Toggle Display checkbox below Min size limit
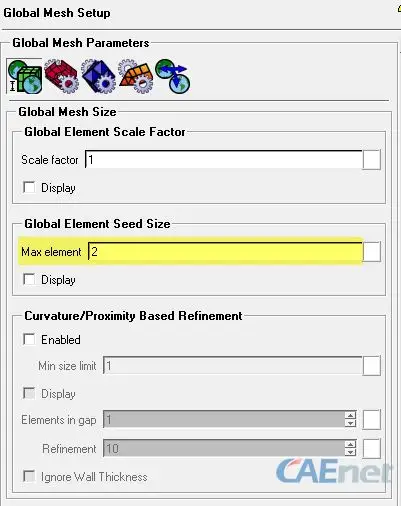This screenshot has height=506, width=401. 29,393
